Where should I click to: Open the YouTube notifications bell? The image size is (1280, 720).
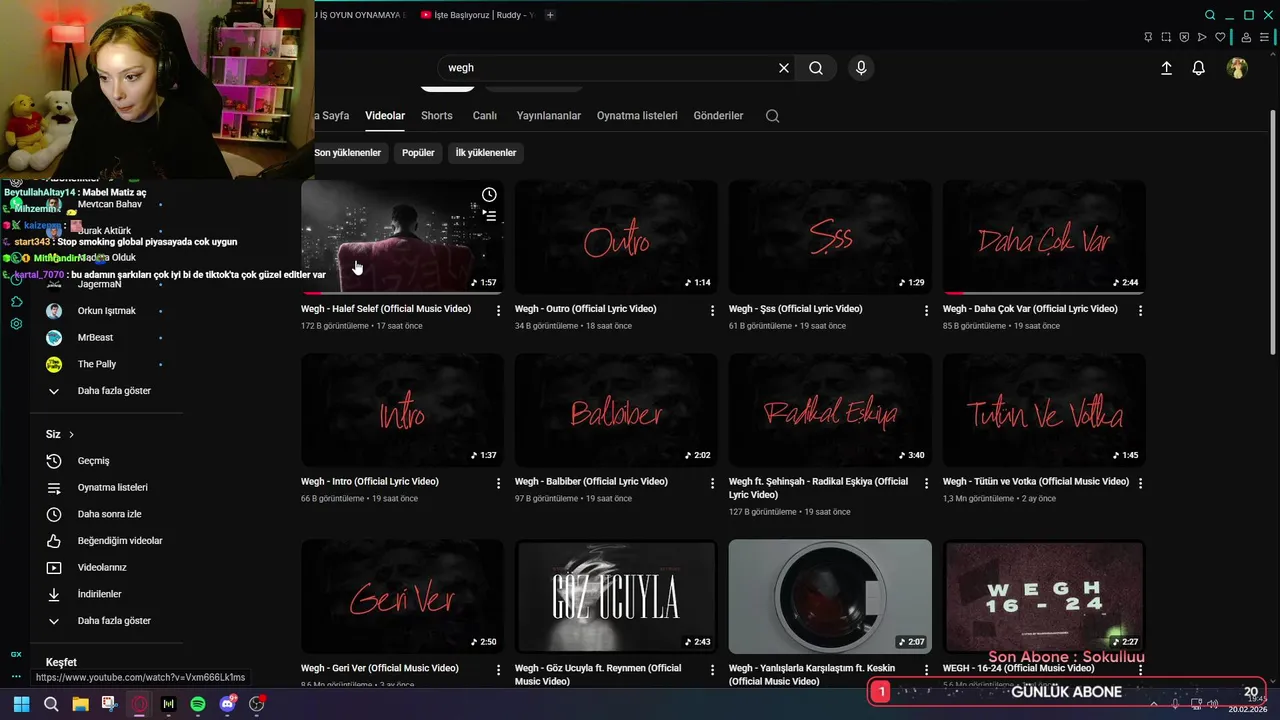(x=1198, y=68)
